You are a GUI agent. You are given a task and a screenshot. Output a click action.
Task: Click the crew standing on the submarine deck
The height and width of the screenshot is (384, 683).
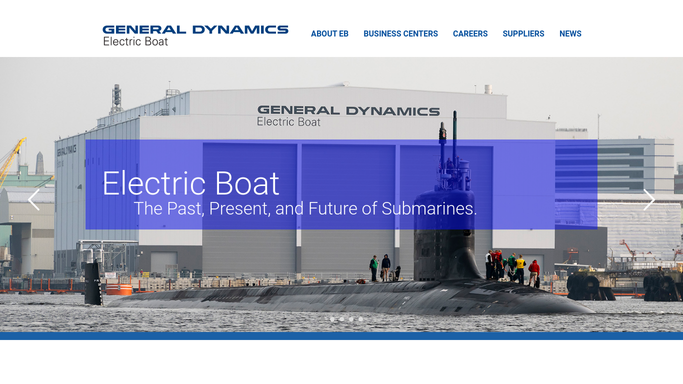click(x=512, y=269)
